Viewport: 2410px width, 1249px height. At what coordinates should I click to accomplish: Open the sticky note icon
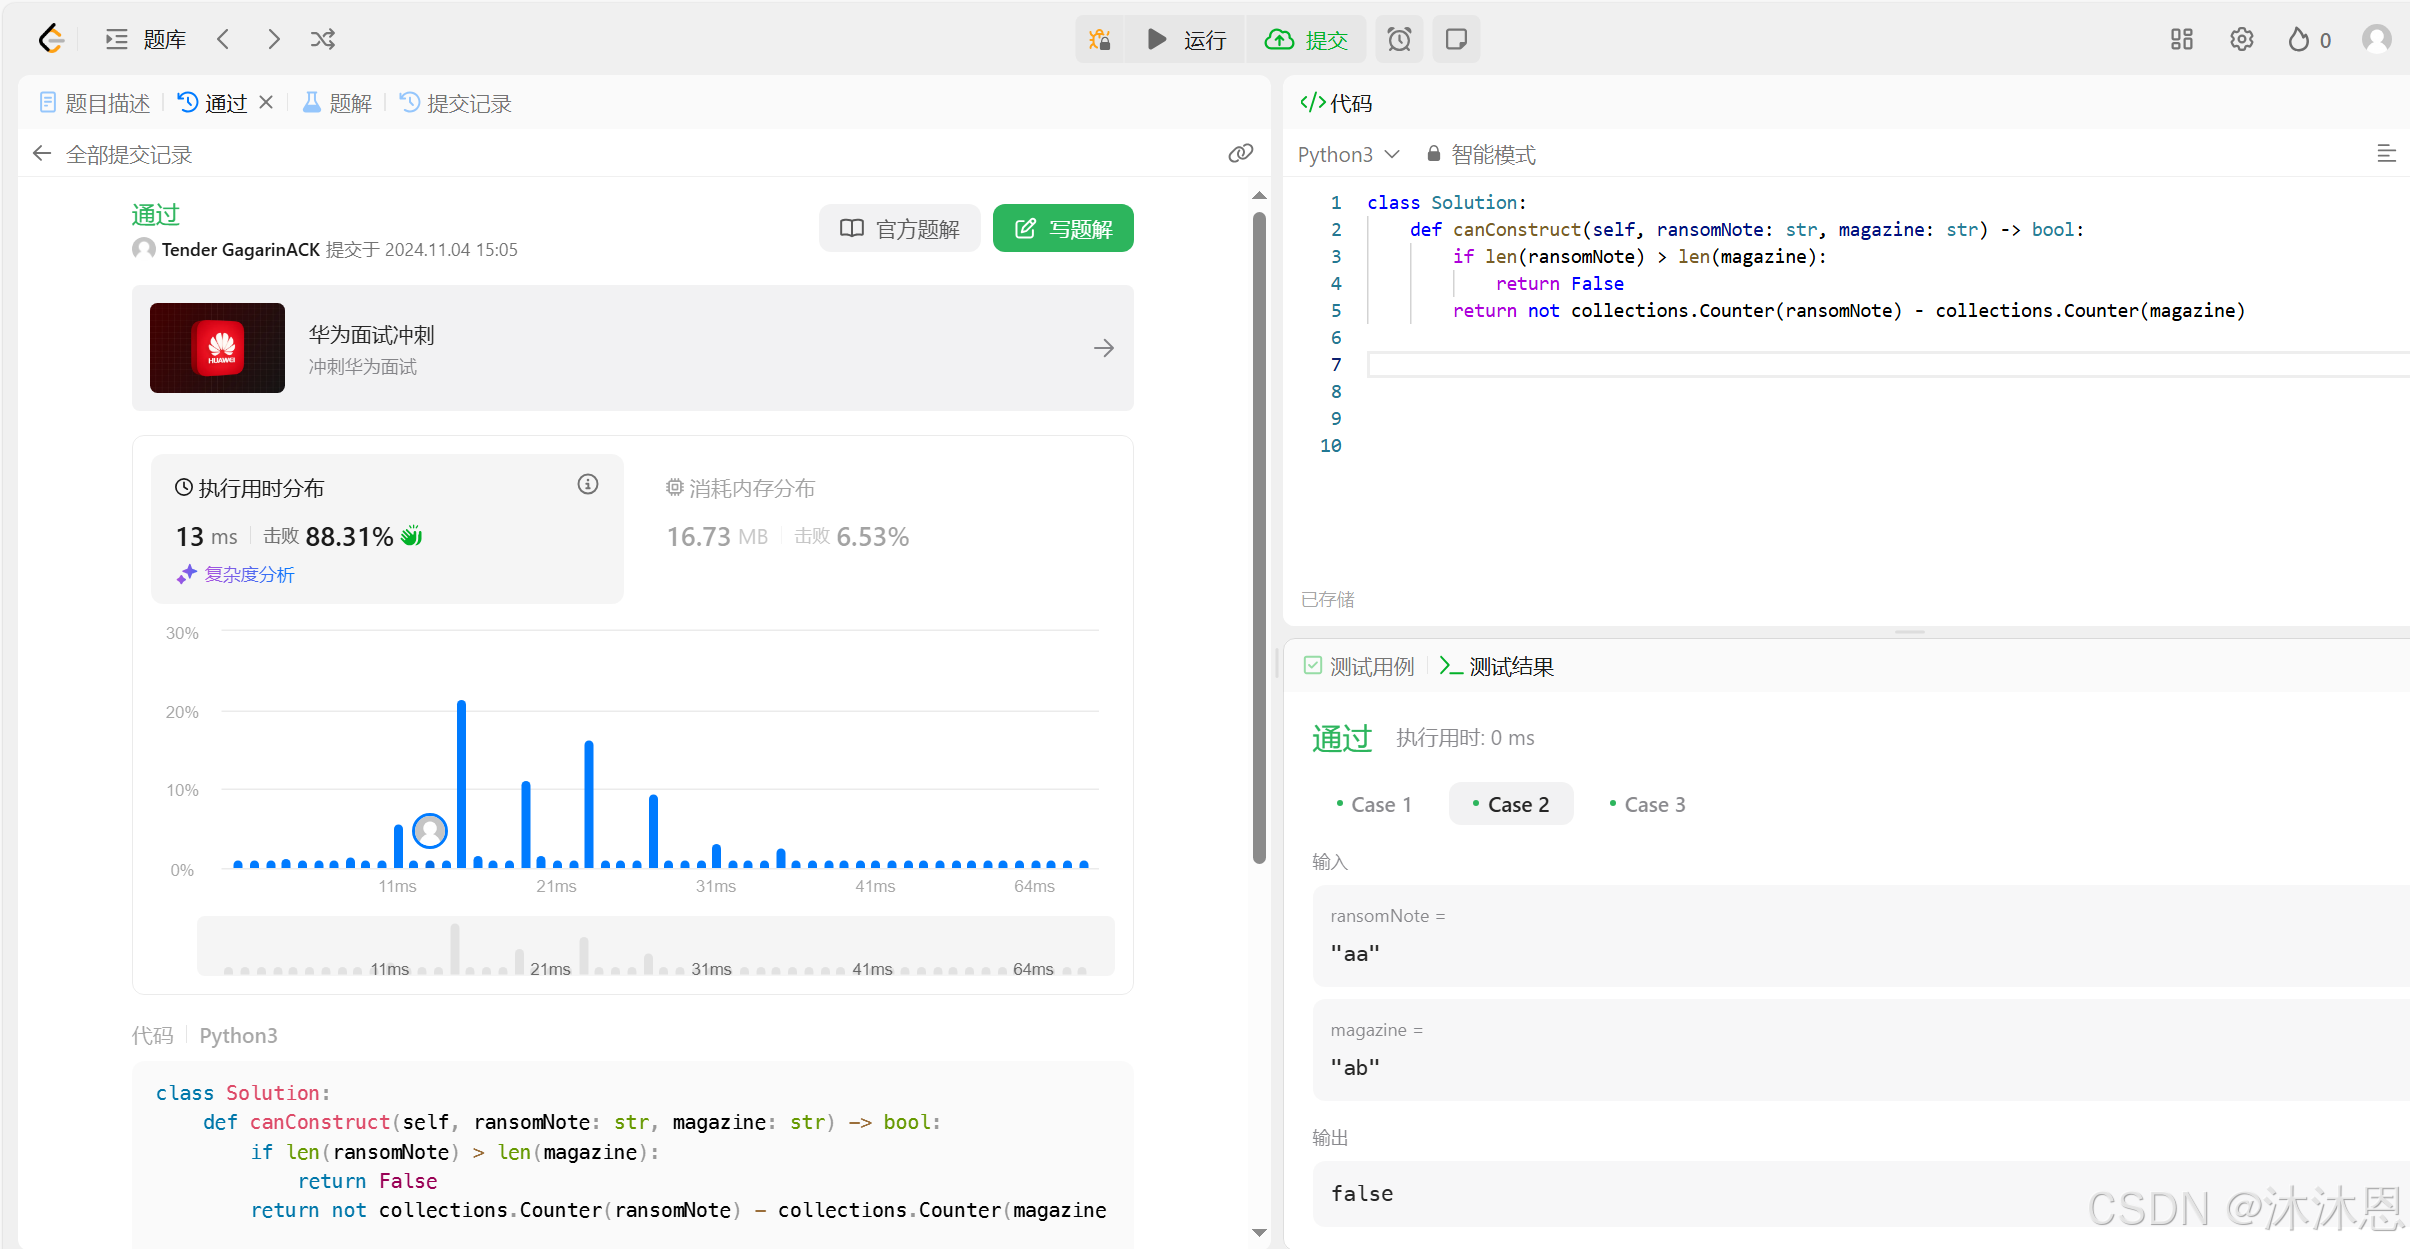coord(1456,39)
